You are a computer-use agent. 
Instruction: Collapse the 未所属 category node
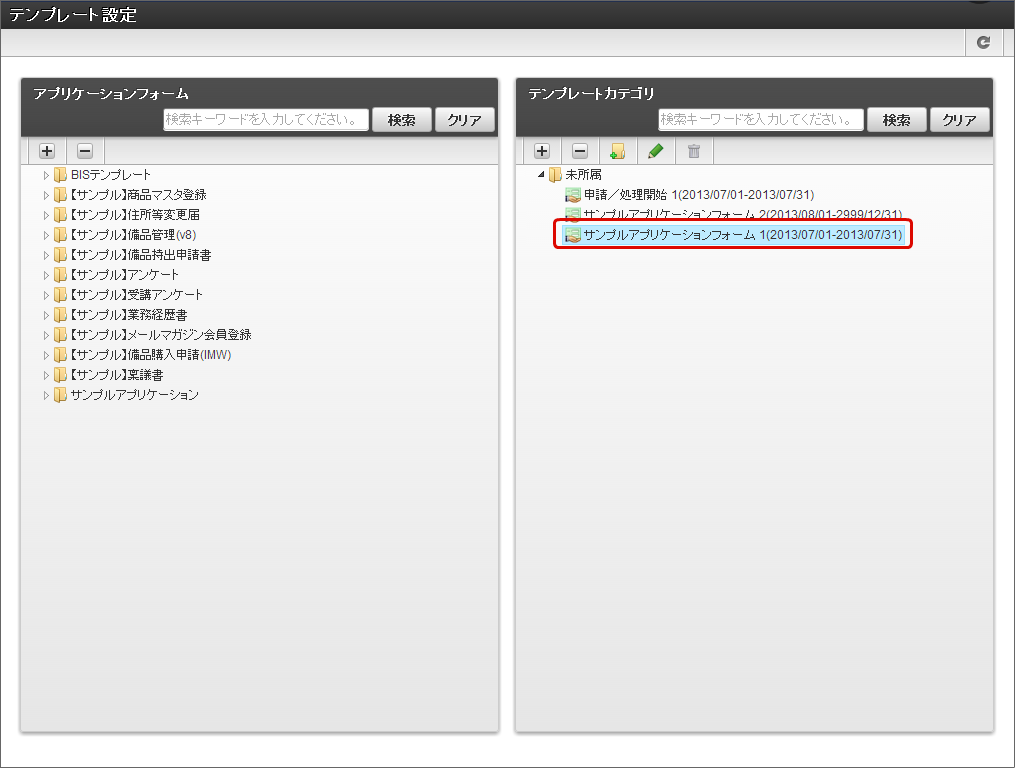541,175
